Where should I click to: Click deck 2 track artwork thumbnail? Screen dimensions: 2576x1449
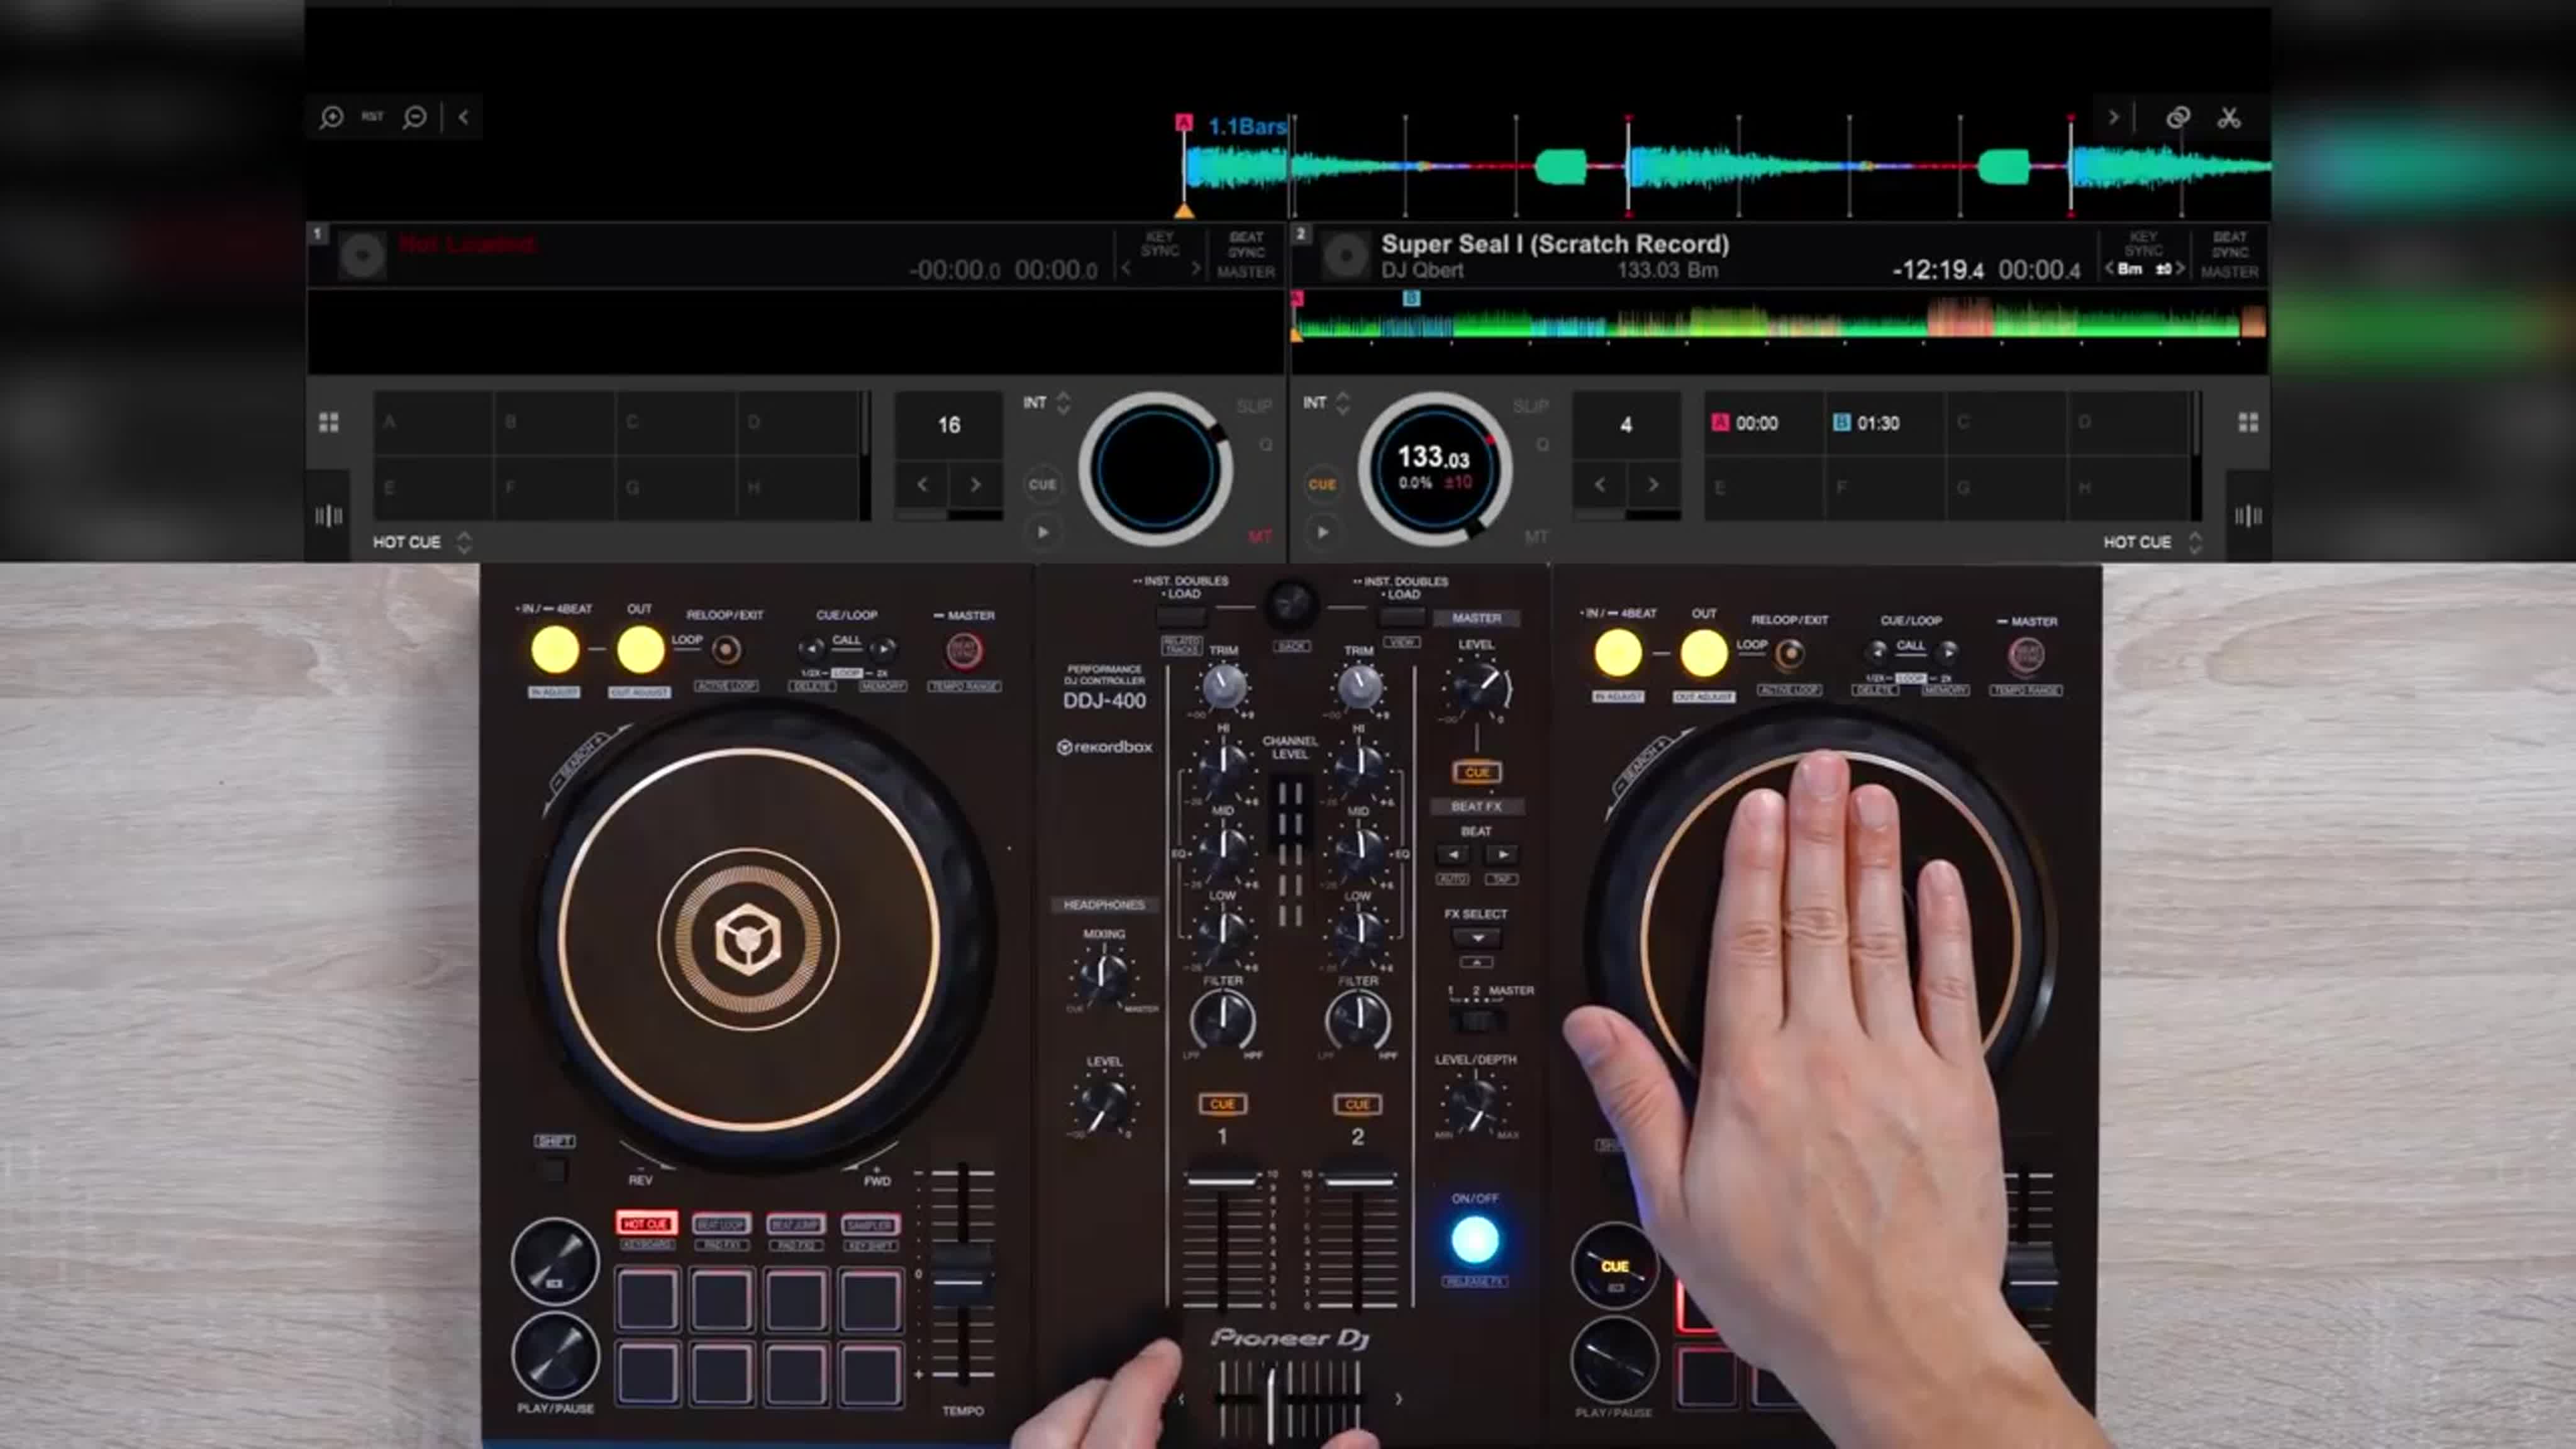click(1346, 256)
